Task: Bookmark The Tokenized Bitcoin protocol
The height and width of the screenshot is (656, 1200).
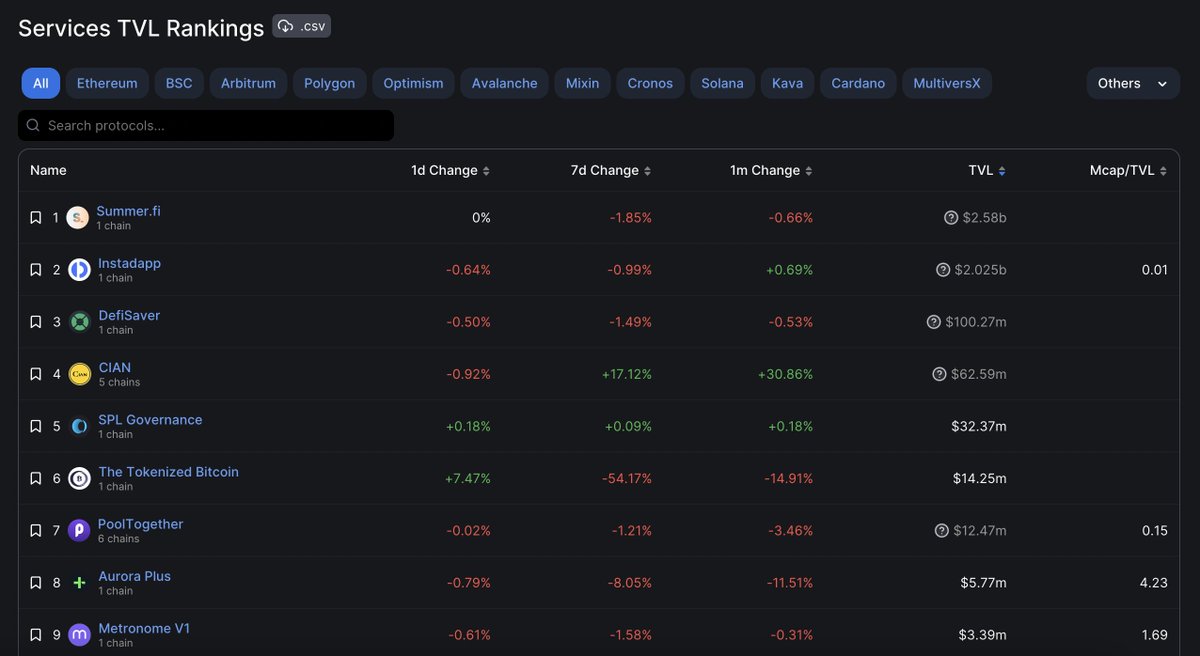Action: [x=36, y=478]
